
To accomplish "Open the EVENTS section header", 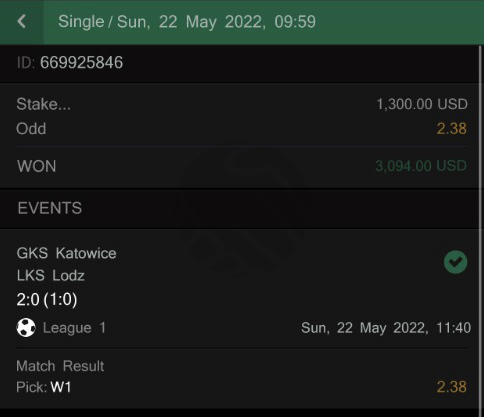I will point(50,208).
